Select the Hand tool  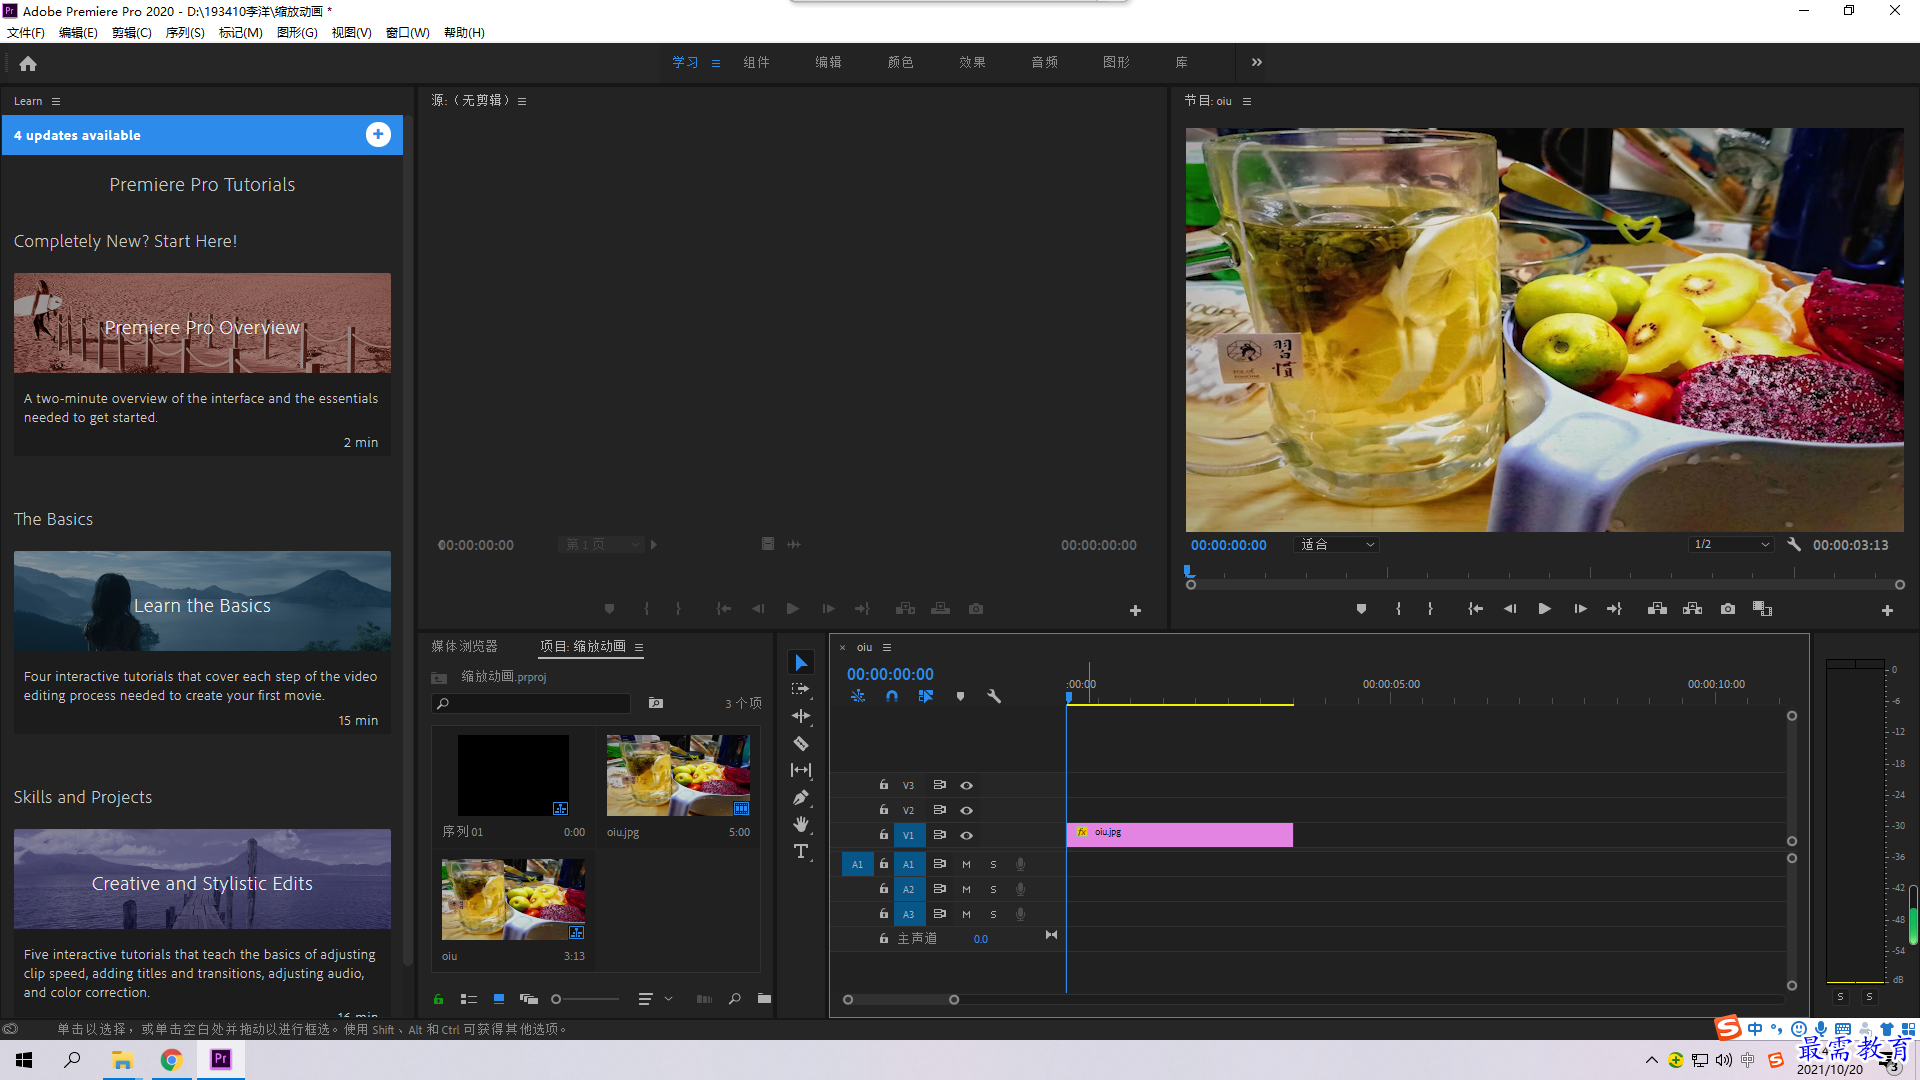click(x=801, y=824)
